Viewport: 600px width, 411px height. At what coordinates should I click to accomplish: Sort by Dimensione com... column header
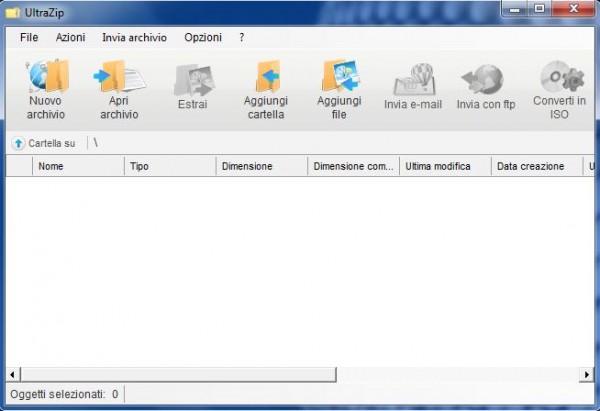click(354, 166)
